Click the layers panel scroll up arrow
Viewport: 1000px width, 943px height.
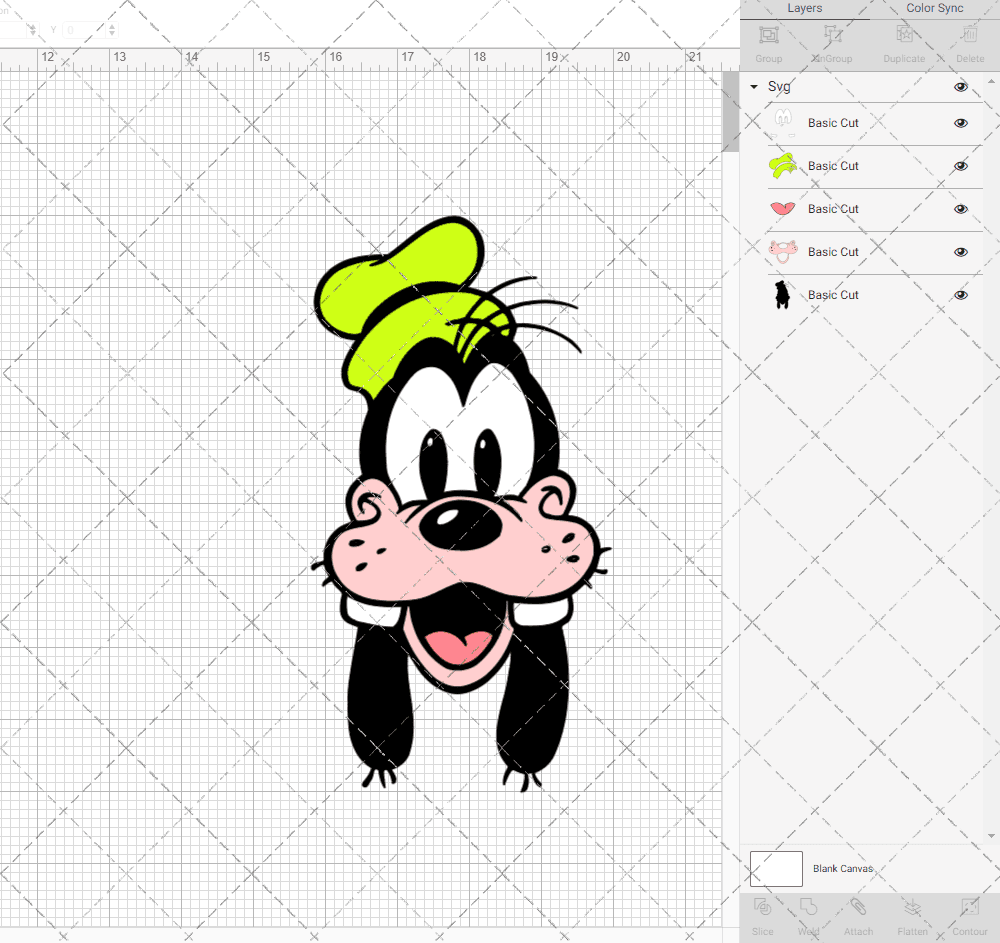pos(990,82)
